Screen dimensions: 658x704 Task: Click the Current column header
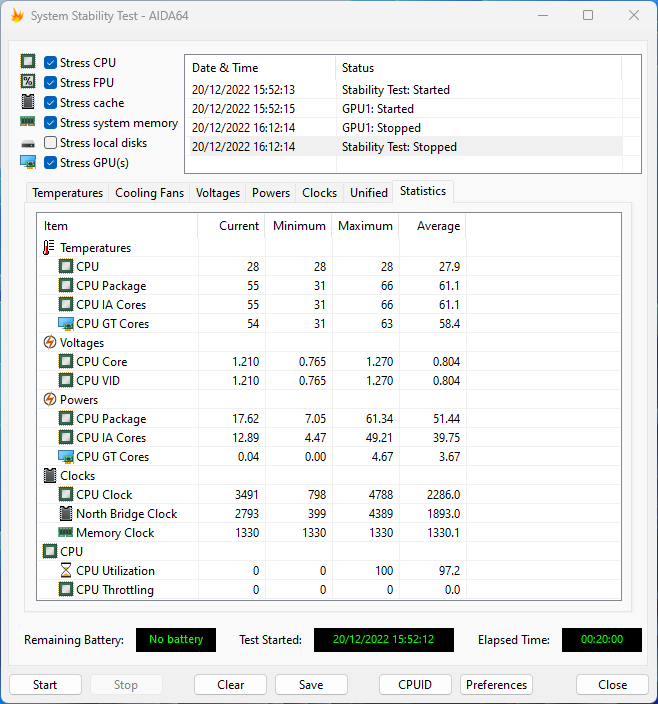232,225
